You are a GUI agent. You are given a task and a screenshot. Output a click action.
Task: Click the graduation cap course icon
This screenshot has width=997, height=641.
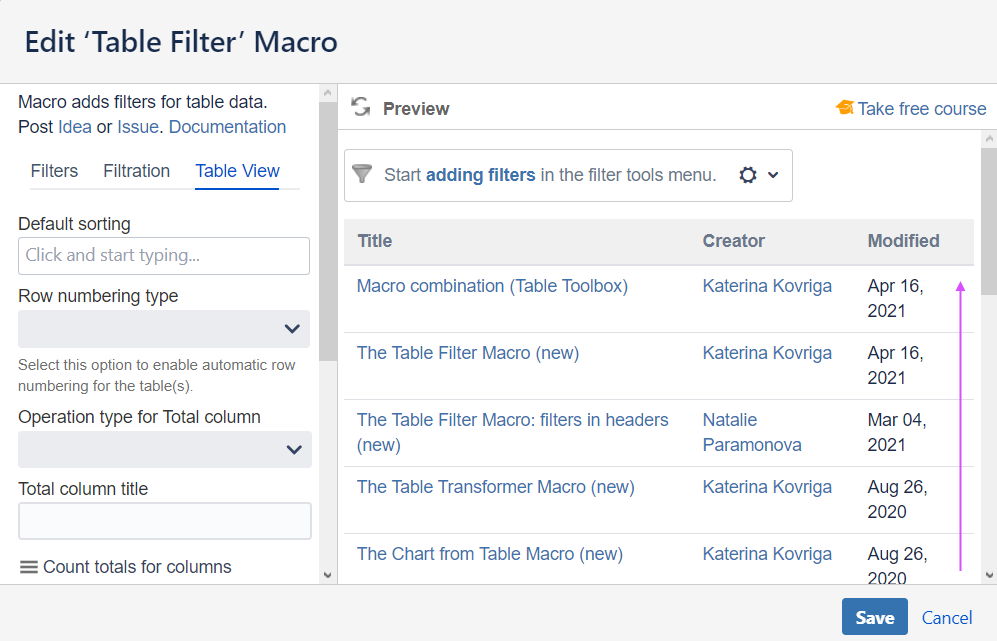click(845, 108)
